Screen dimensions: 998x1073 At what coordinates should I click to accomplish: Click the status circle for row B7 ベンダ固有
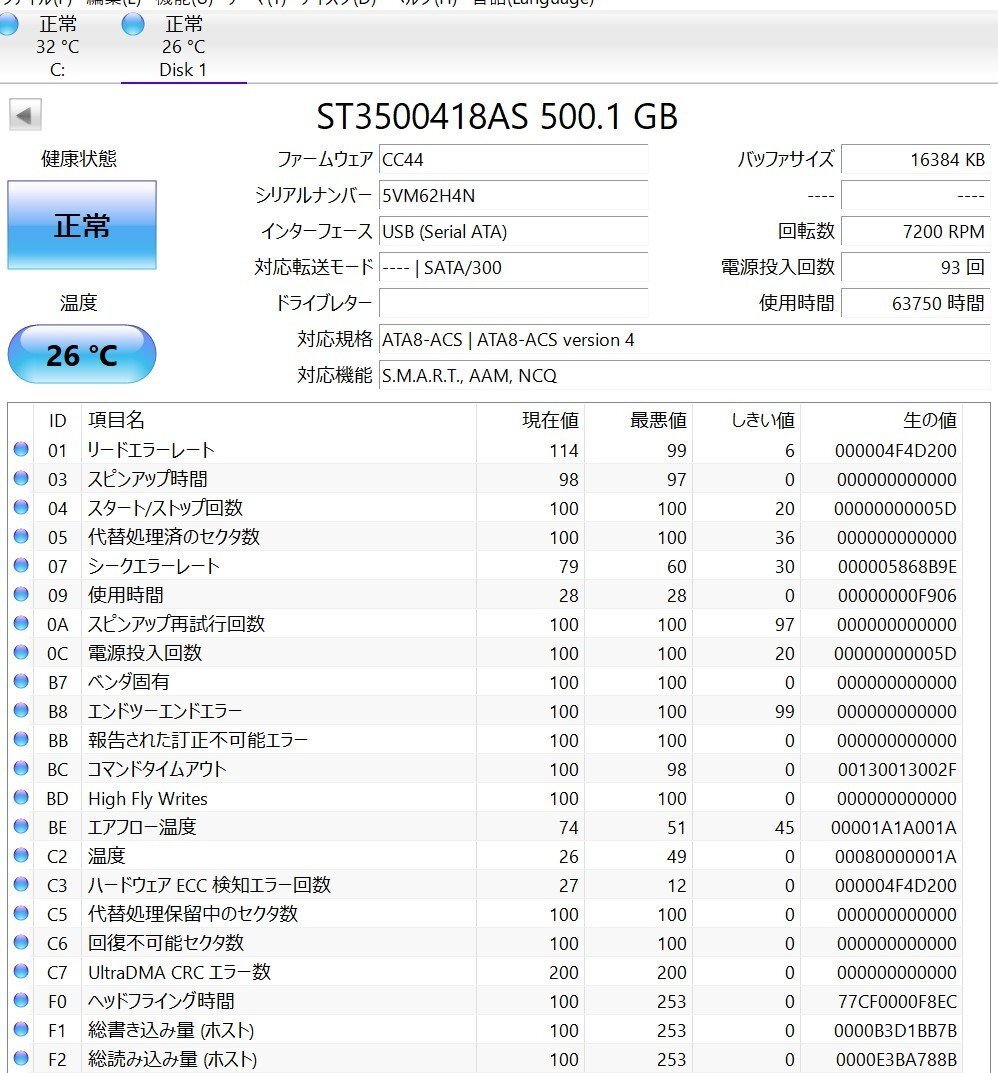coord(21,682)
